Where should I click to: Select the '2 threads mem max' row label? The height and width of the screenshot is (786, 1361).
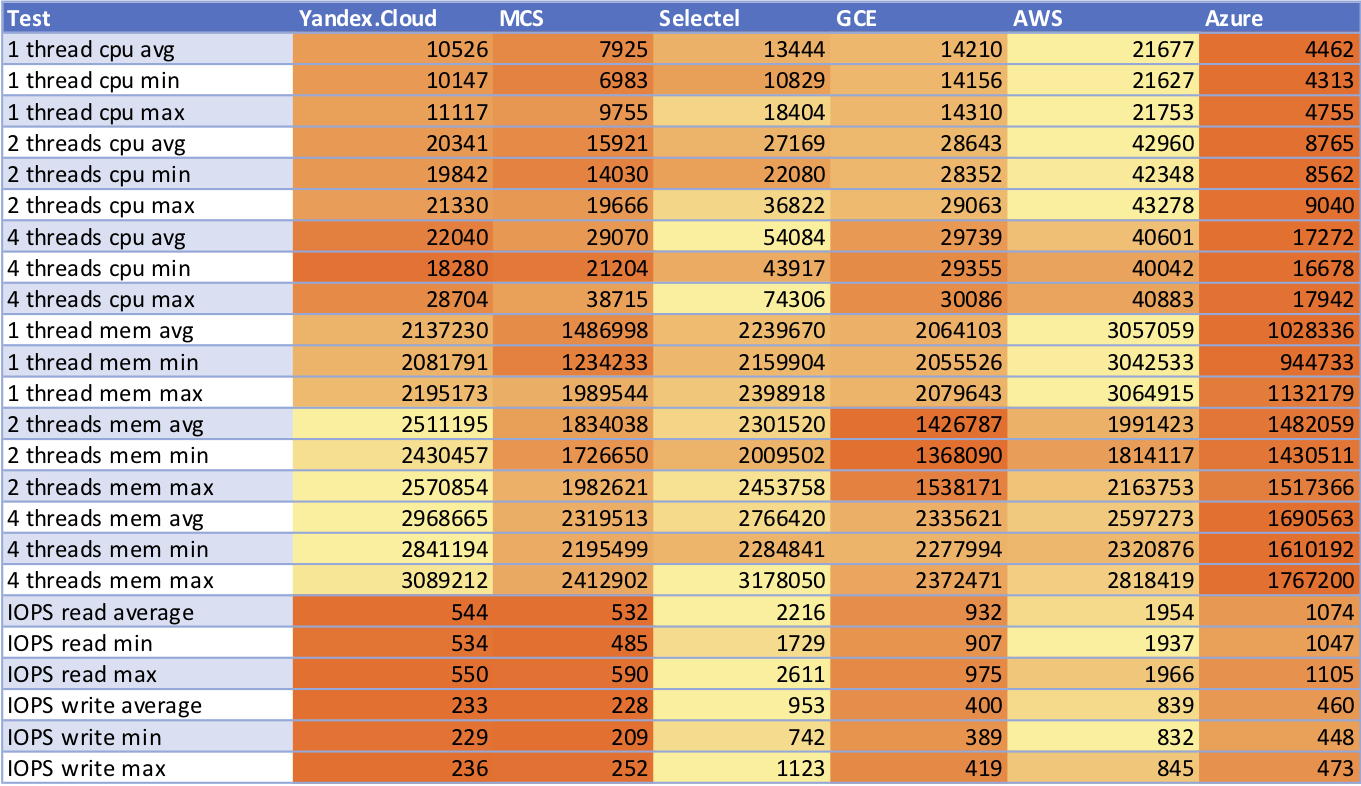coord(147,487)
